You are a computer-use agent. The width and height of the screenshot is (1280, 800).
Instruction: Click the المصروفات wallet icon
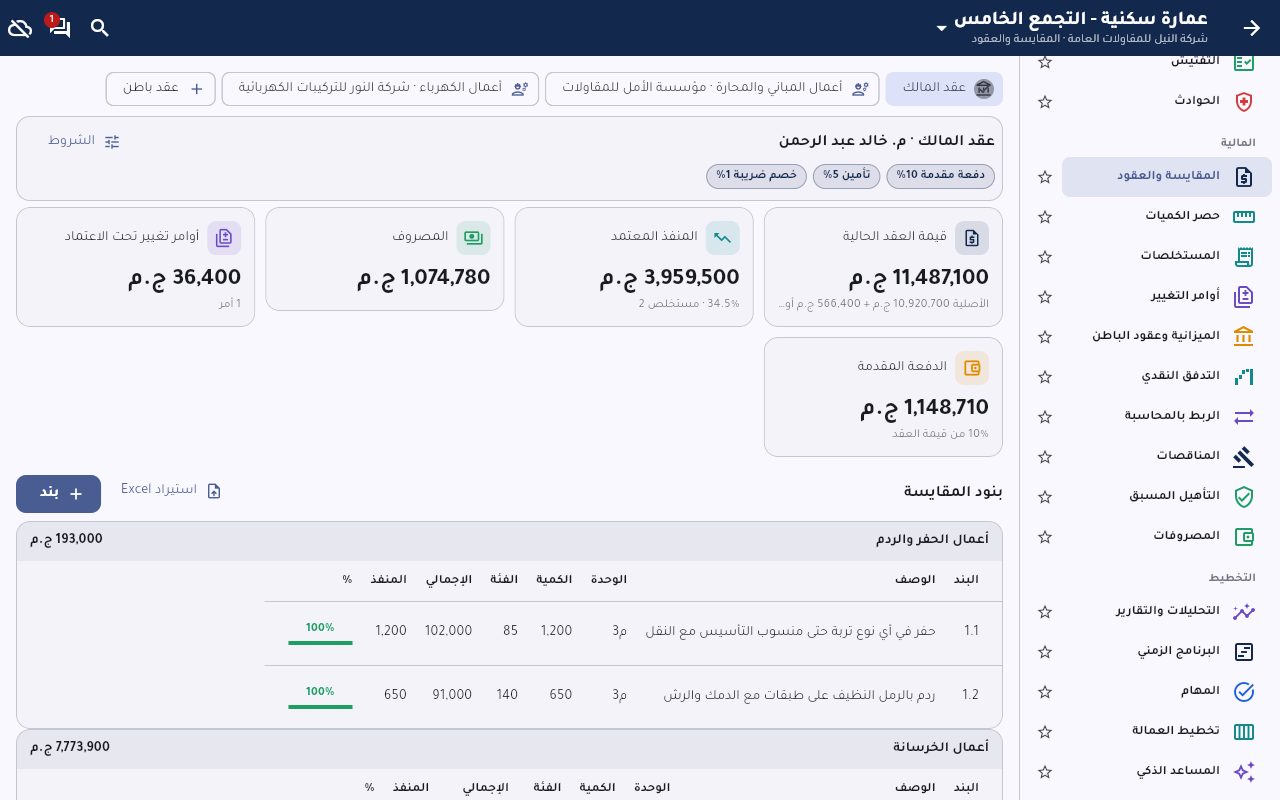click(1243, 536)
